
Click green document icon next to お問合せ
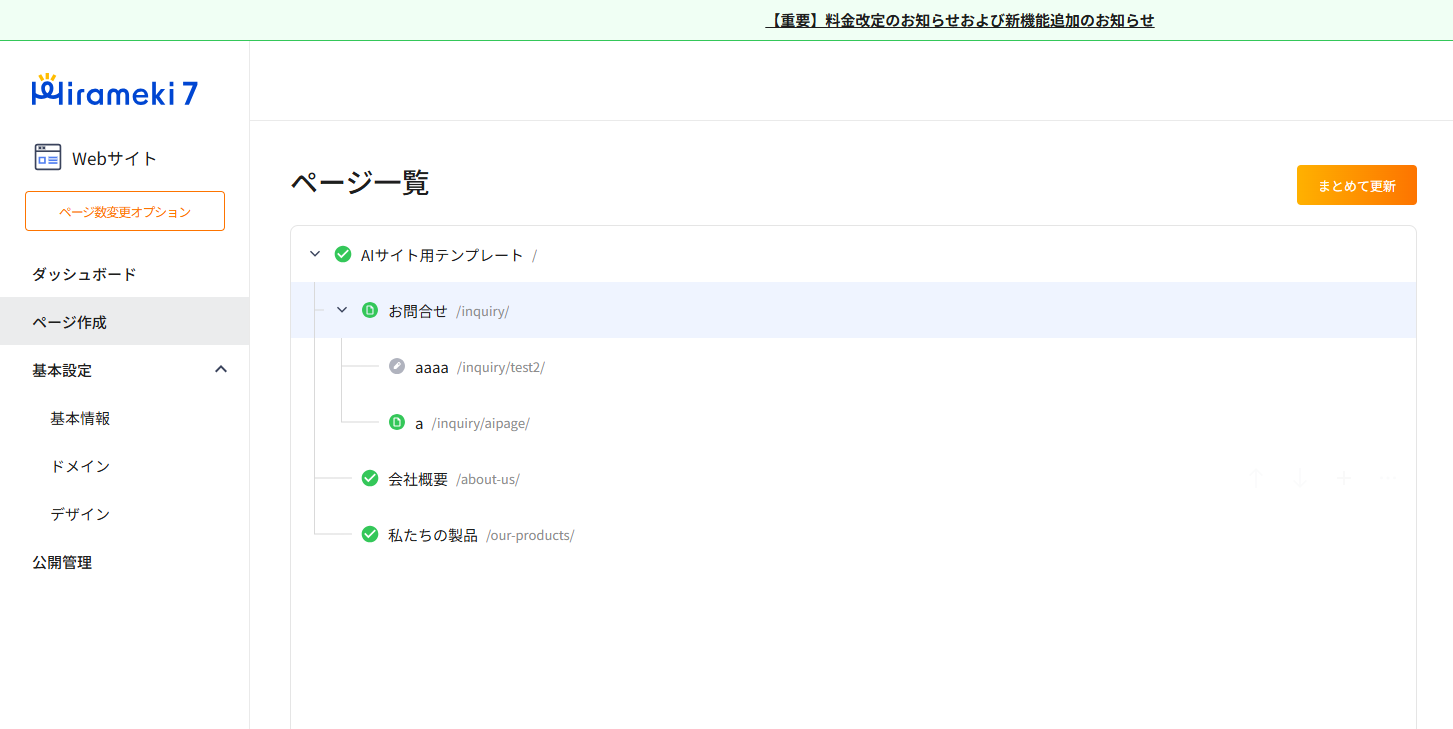pos(370,311)
